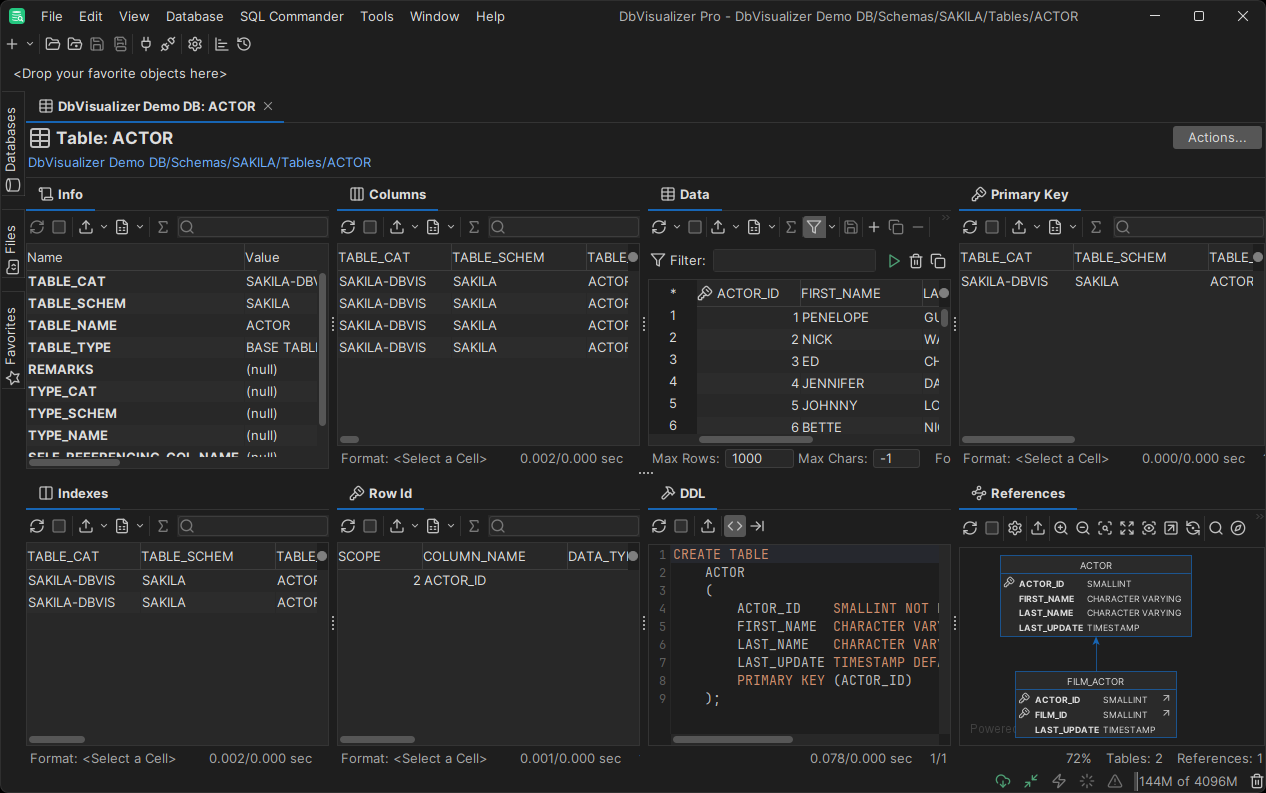Reload the DDL panel

click(x=659, y=526)
